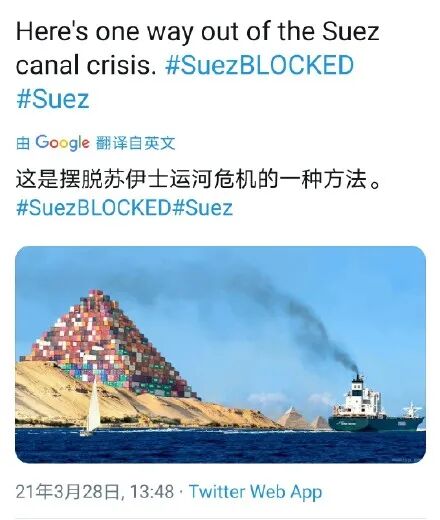Tap the 翻译自英文 translation label
440x520 pixels.
point(135,143)
